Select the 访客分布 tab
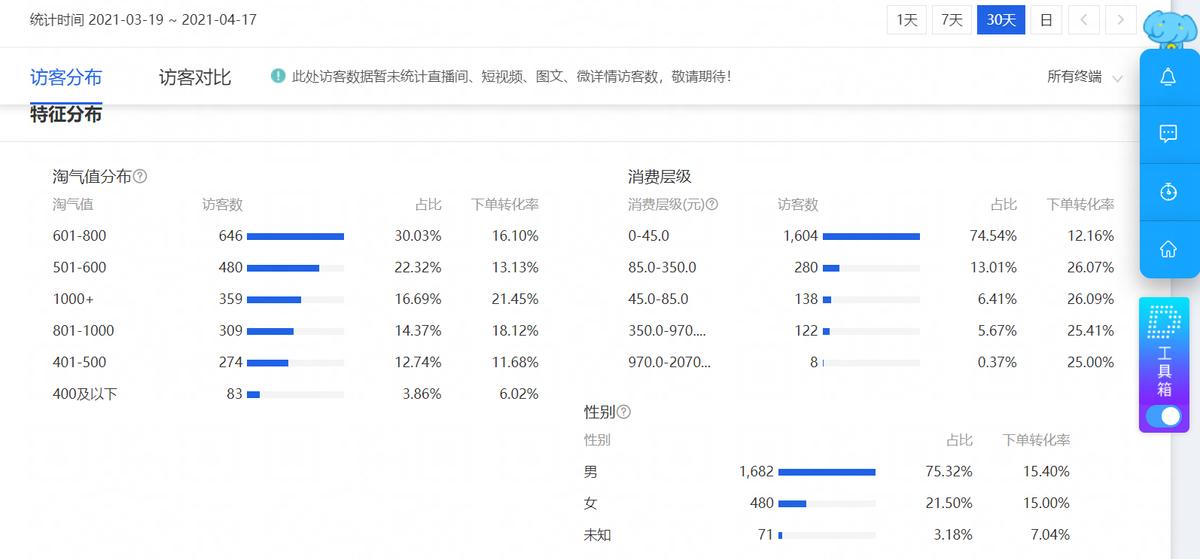This screenshot has height=559, width=1200. [x=66, y=77]
